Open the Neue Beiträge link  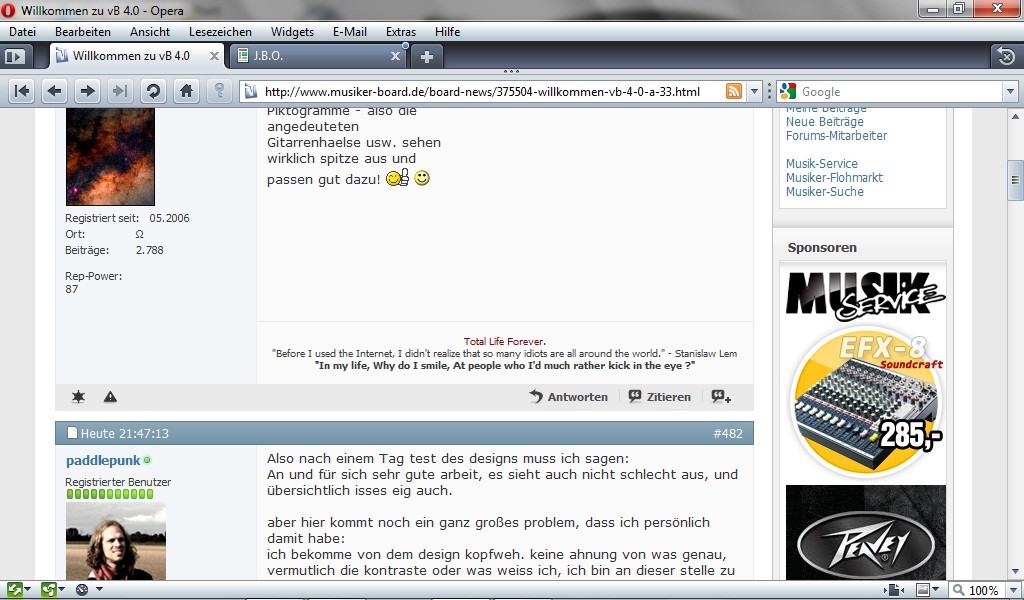click(824, 121)
